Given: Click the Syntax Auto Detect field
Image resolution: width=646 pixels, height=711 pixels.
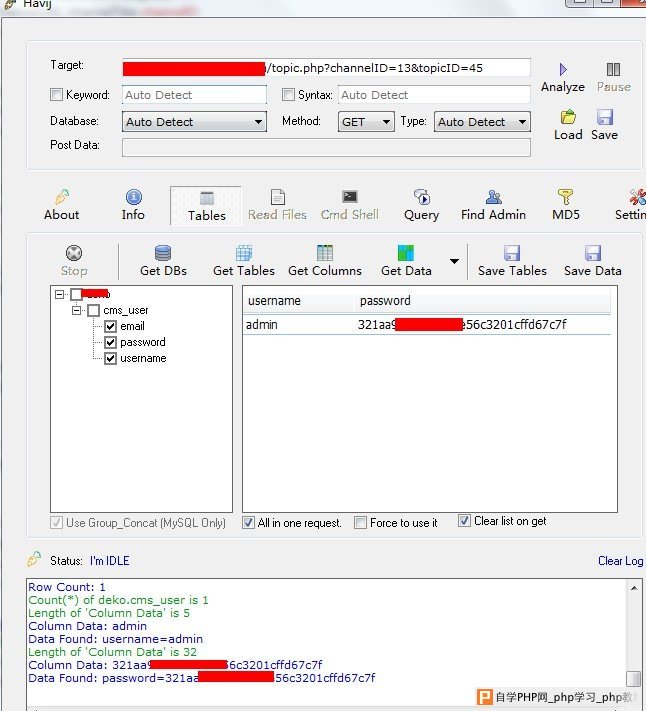Looking at the screenshot, I should point(434,95).
